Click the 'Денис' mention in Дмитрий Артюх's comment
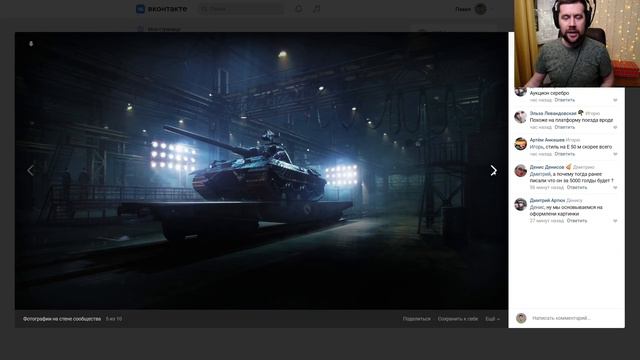 537,207
